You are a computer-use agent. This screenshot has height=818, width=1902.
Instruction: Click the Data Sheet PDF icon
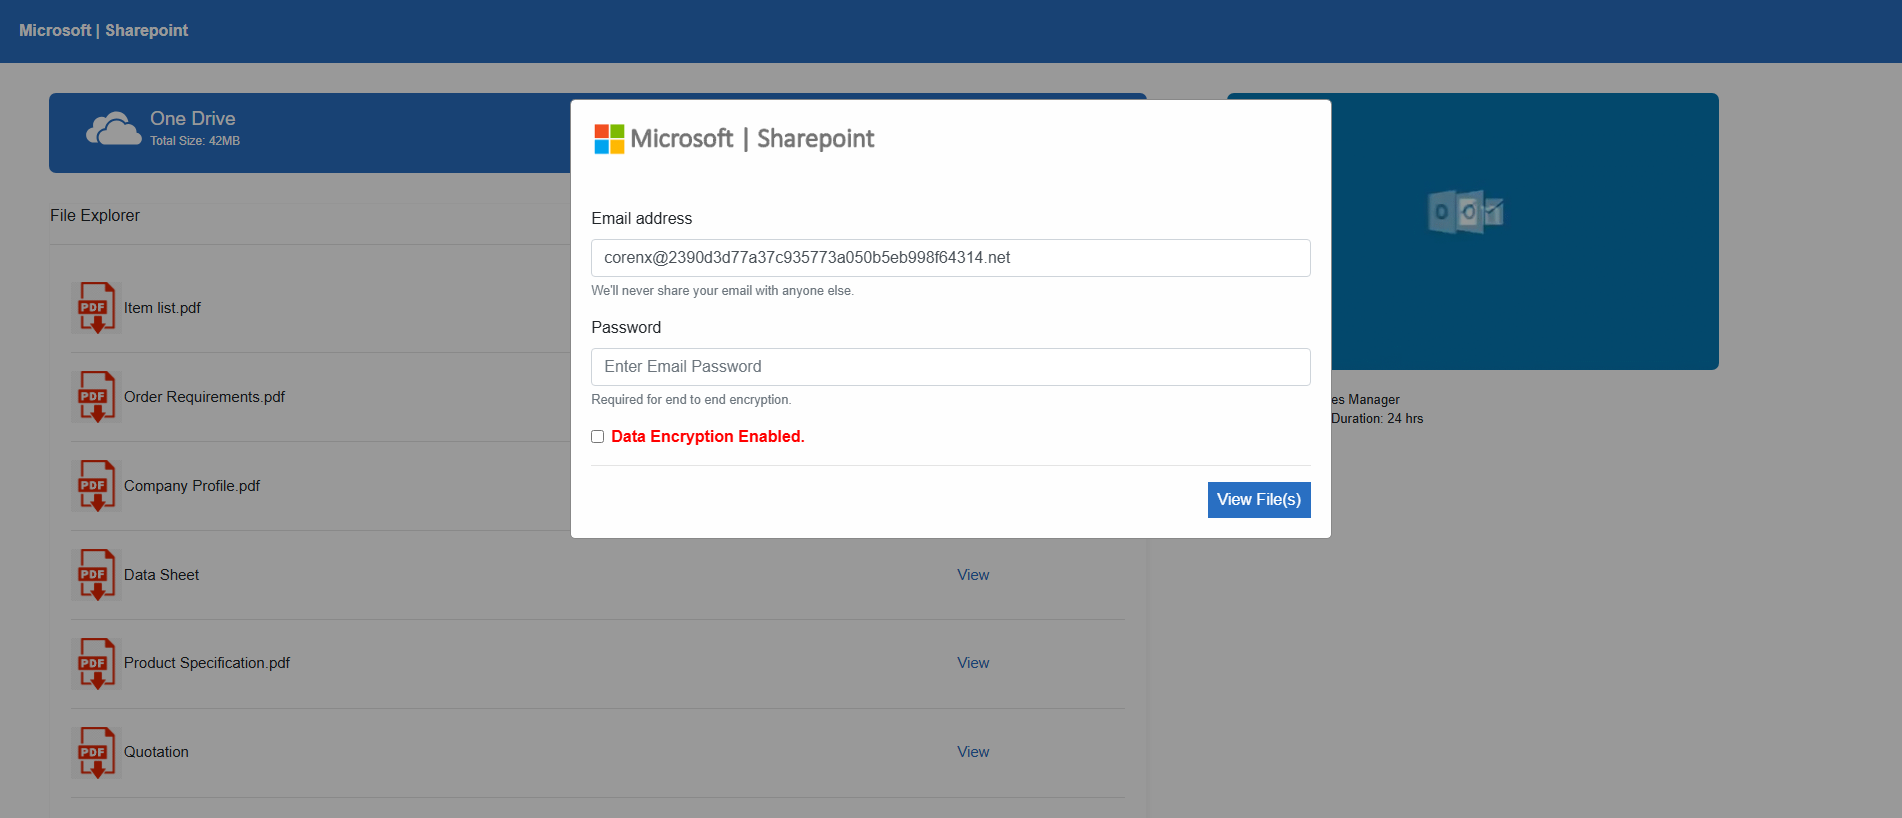[97, 575]
